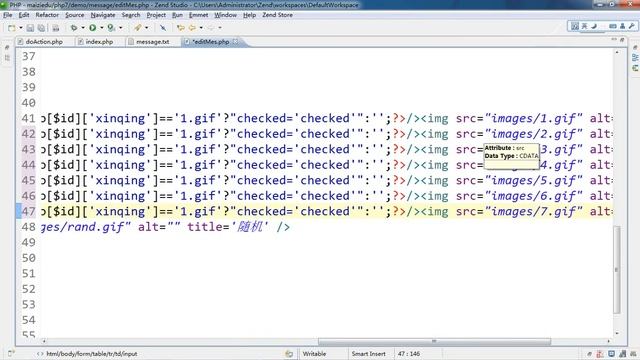Click the wrench perspective icon

pyautogui.click(x=632, y=26)
